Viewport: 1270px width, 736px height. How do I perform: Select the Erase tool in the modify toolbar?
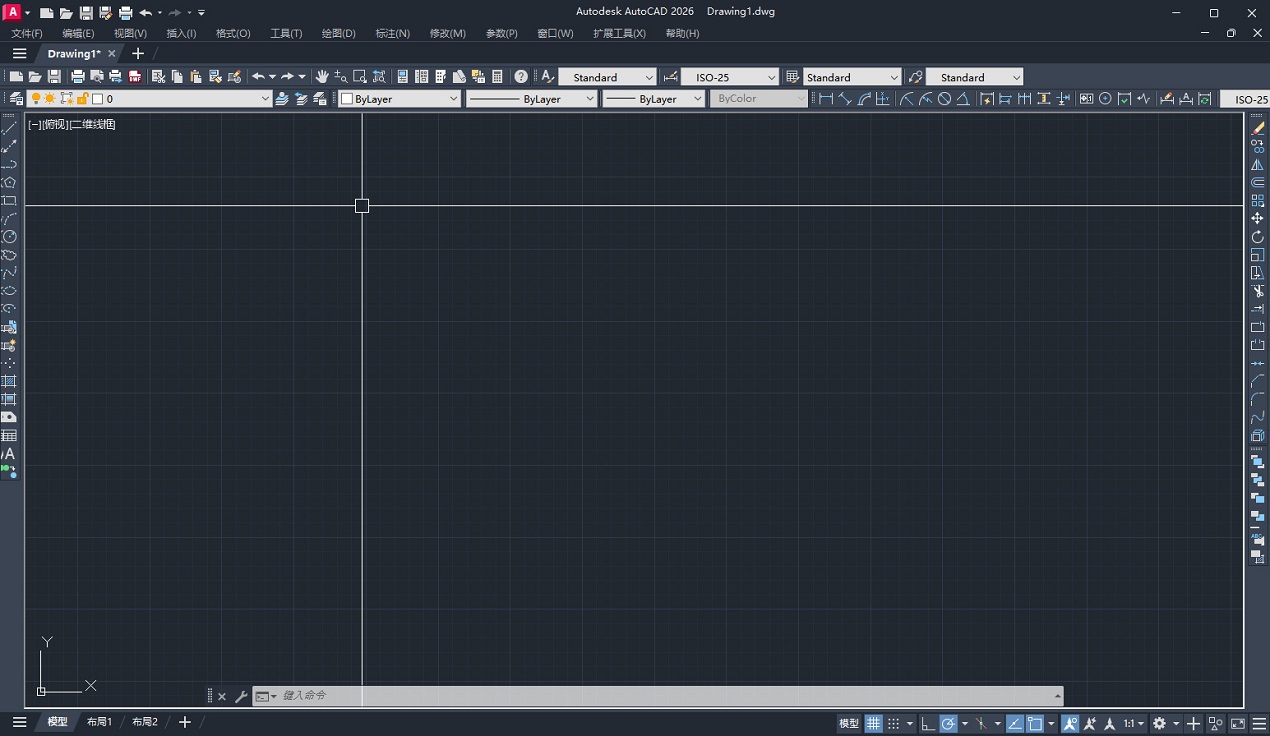(x=1258, y=128)
